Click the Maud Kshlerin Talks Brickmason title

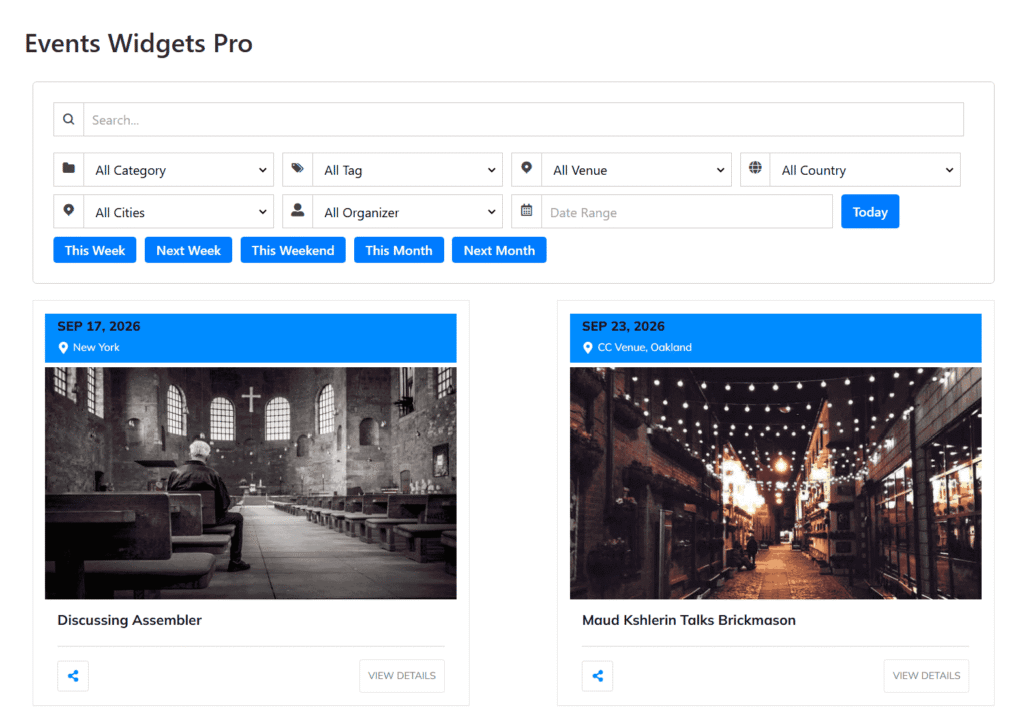[689, 620]
